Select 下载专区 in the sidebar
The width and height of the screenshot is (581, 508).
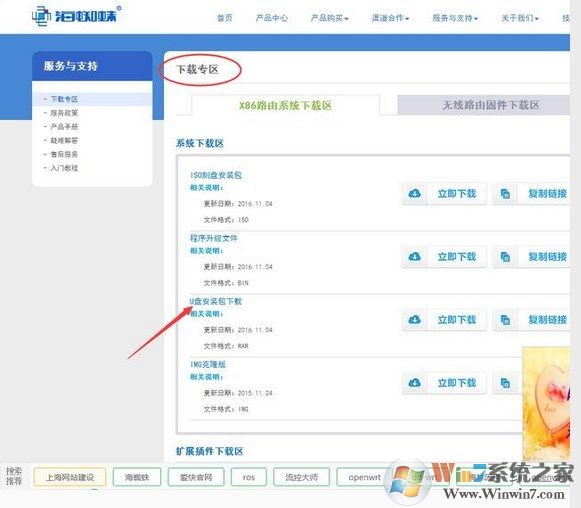coord(64,99)
